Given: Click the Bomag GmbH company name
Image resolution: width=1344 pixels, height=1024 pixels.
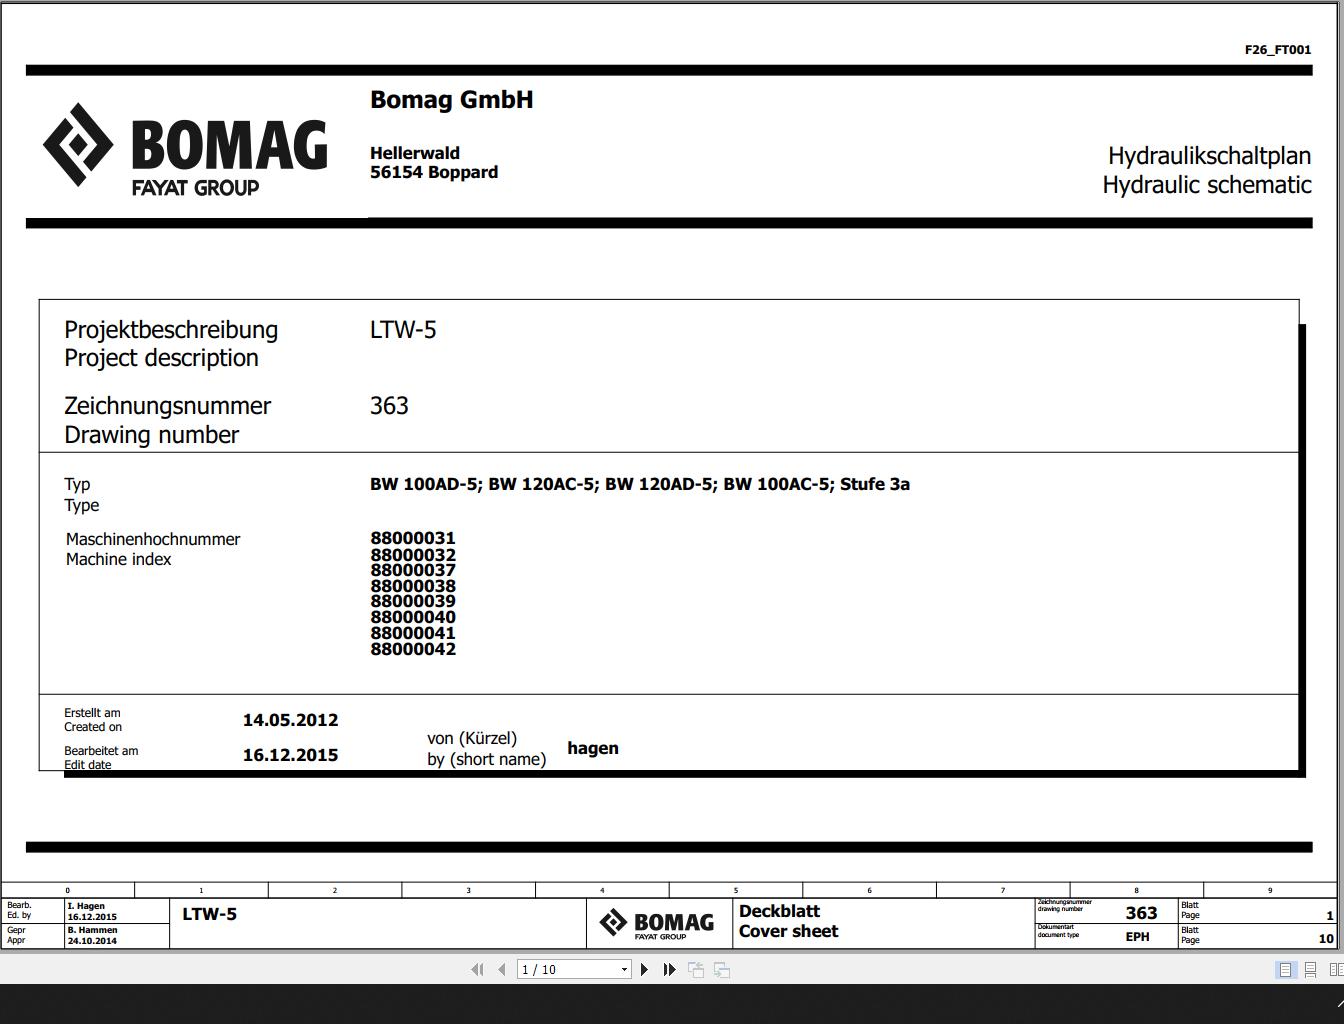Looking at the screenshot, I should (452, 100).
